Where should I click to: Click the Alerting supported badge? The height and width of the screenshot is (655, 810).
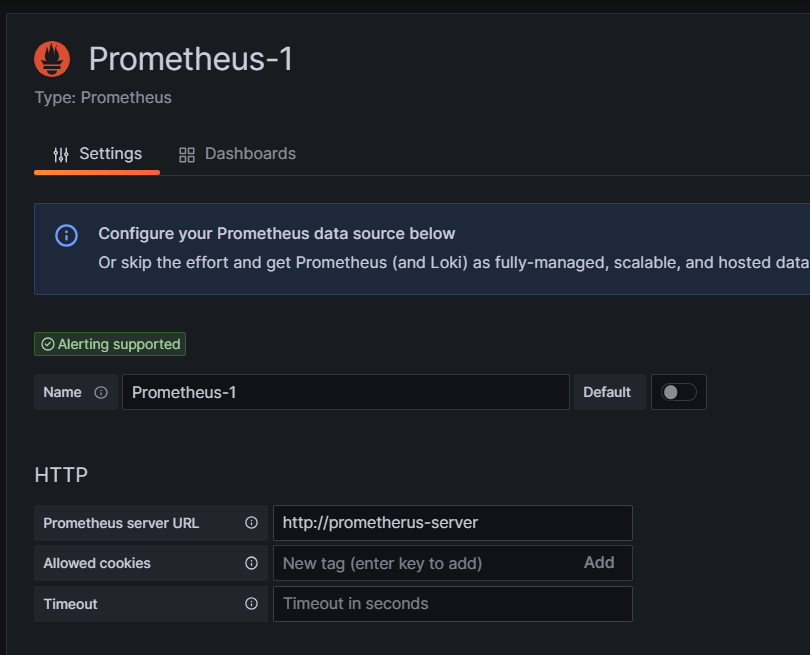pos(110,344)
